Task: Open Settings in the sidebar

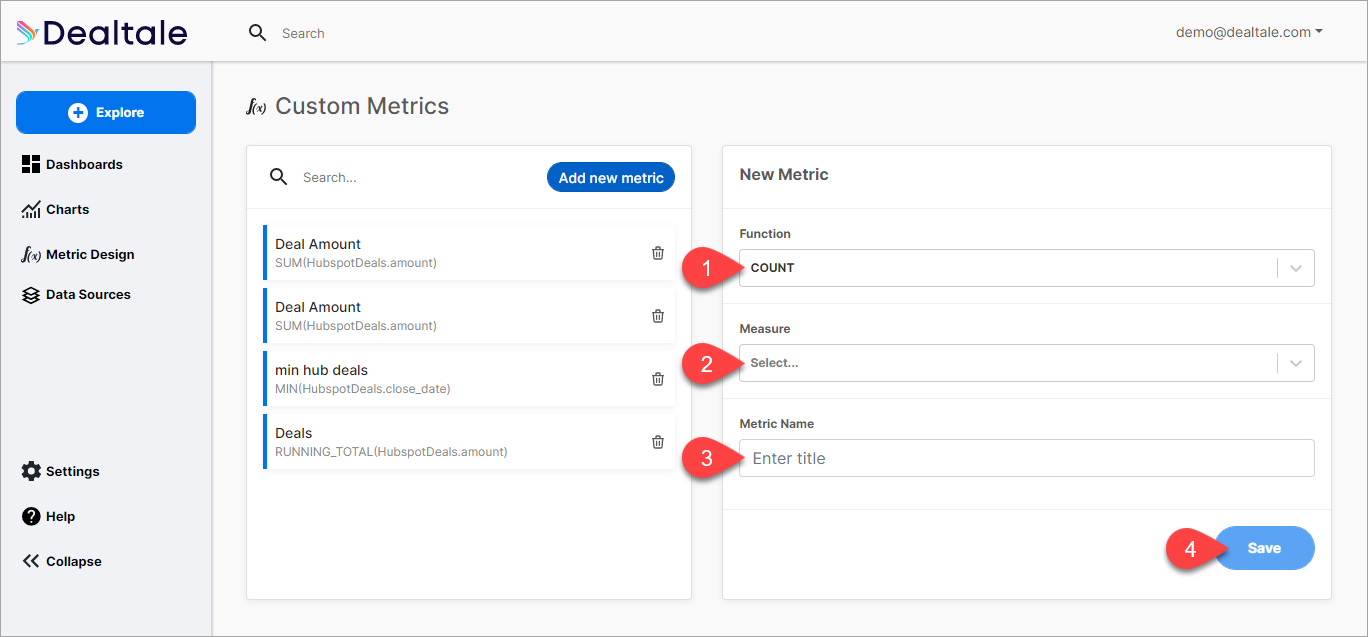Action: 60,471
